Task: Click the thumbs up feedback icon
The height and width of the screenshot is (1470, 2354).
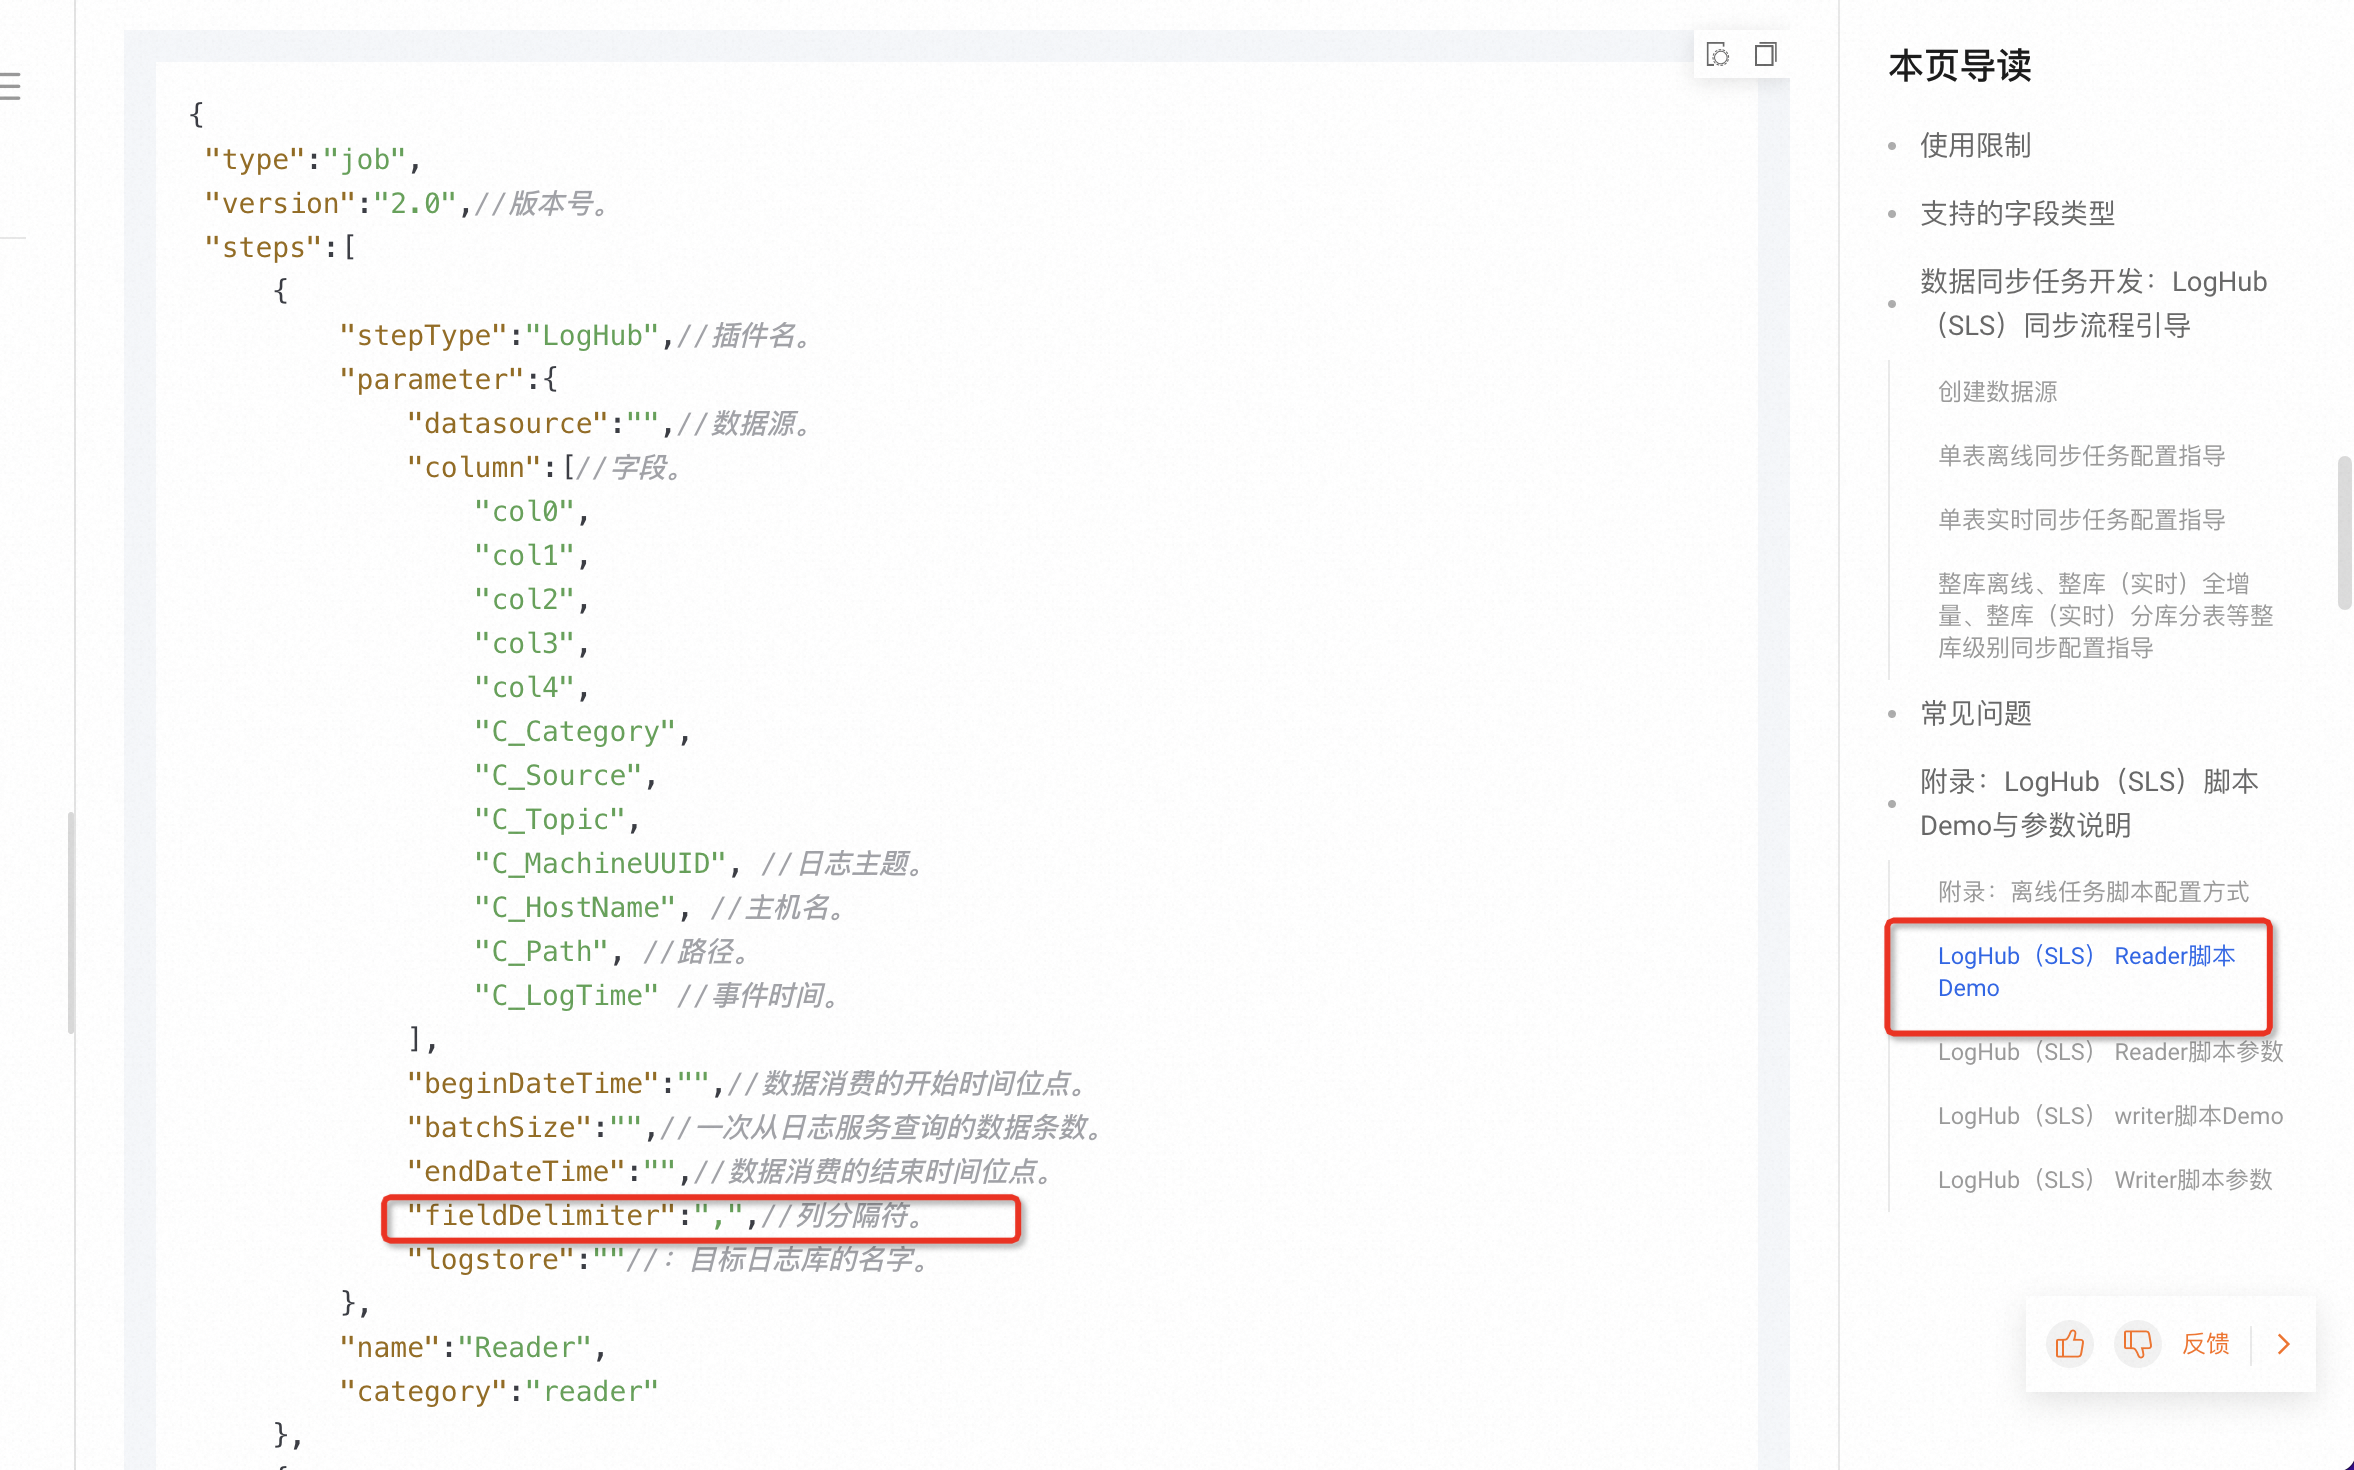Action: coord(2069,1344)
